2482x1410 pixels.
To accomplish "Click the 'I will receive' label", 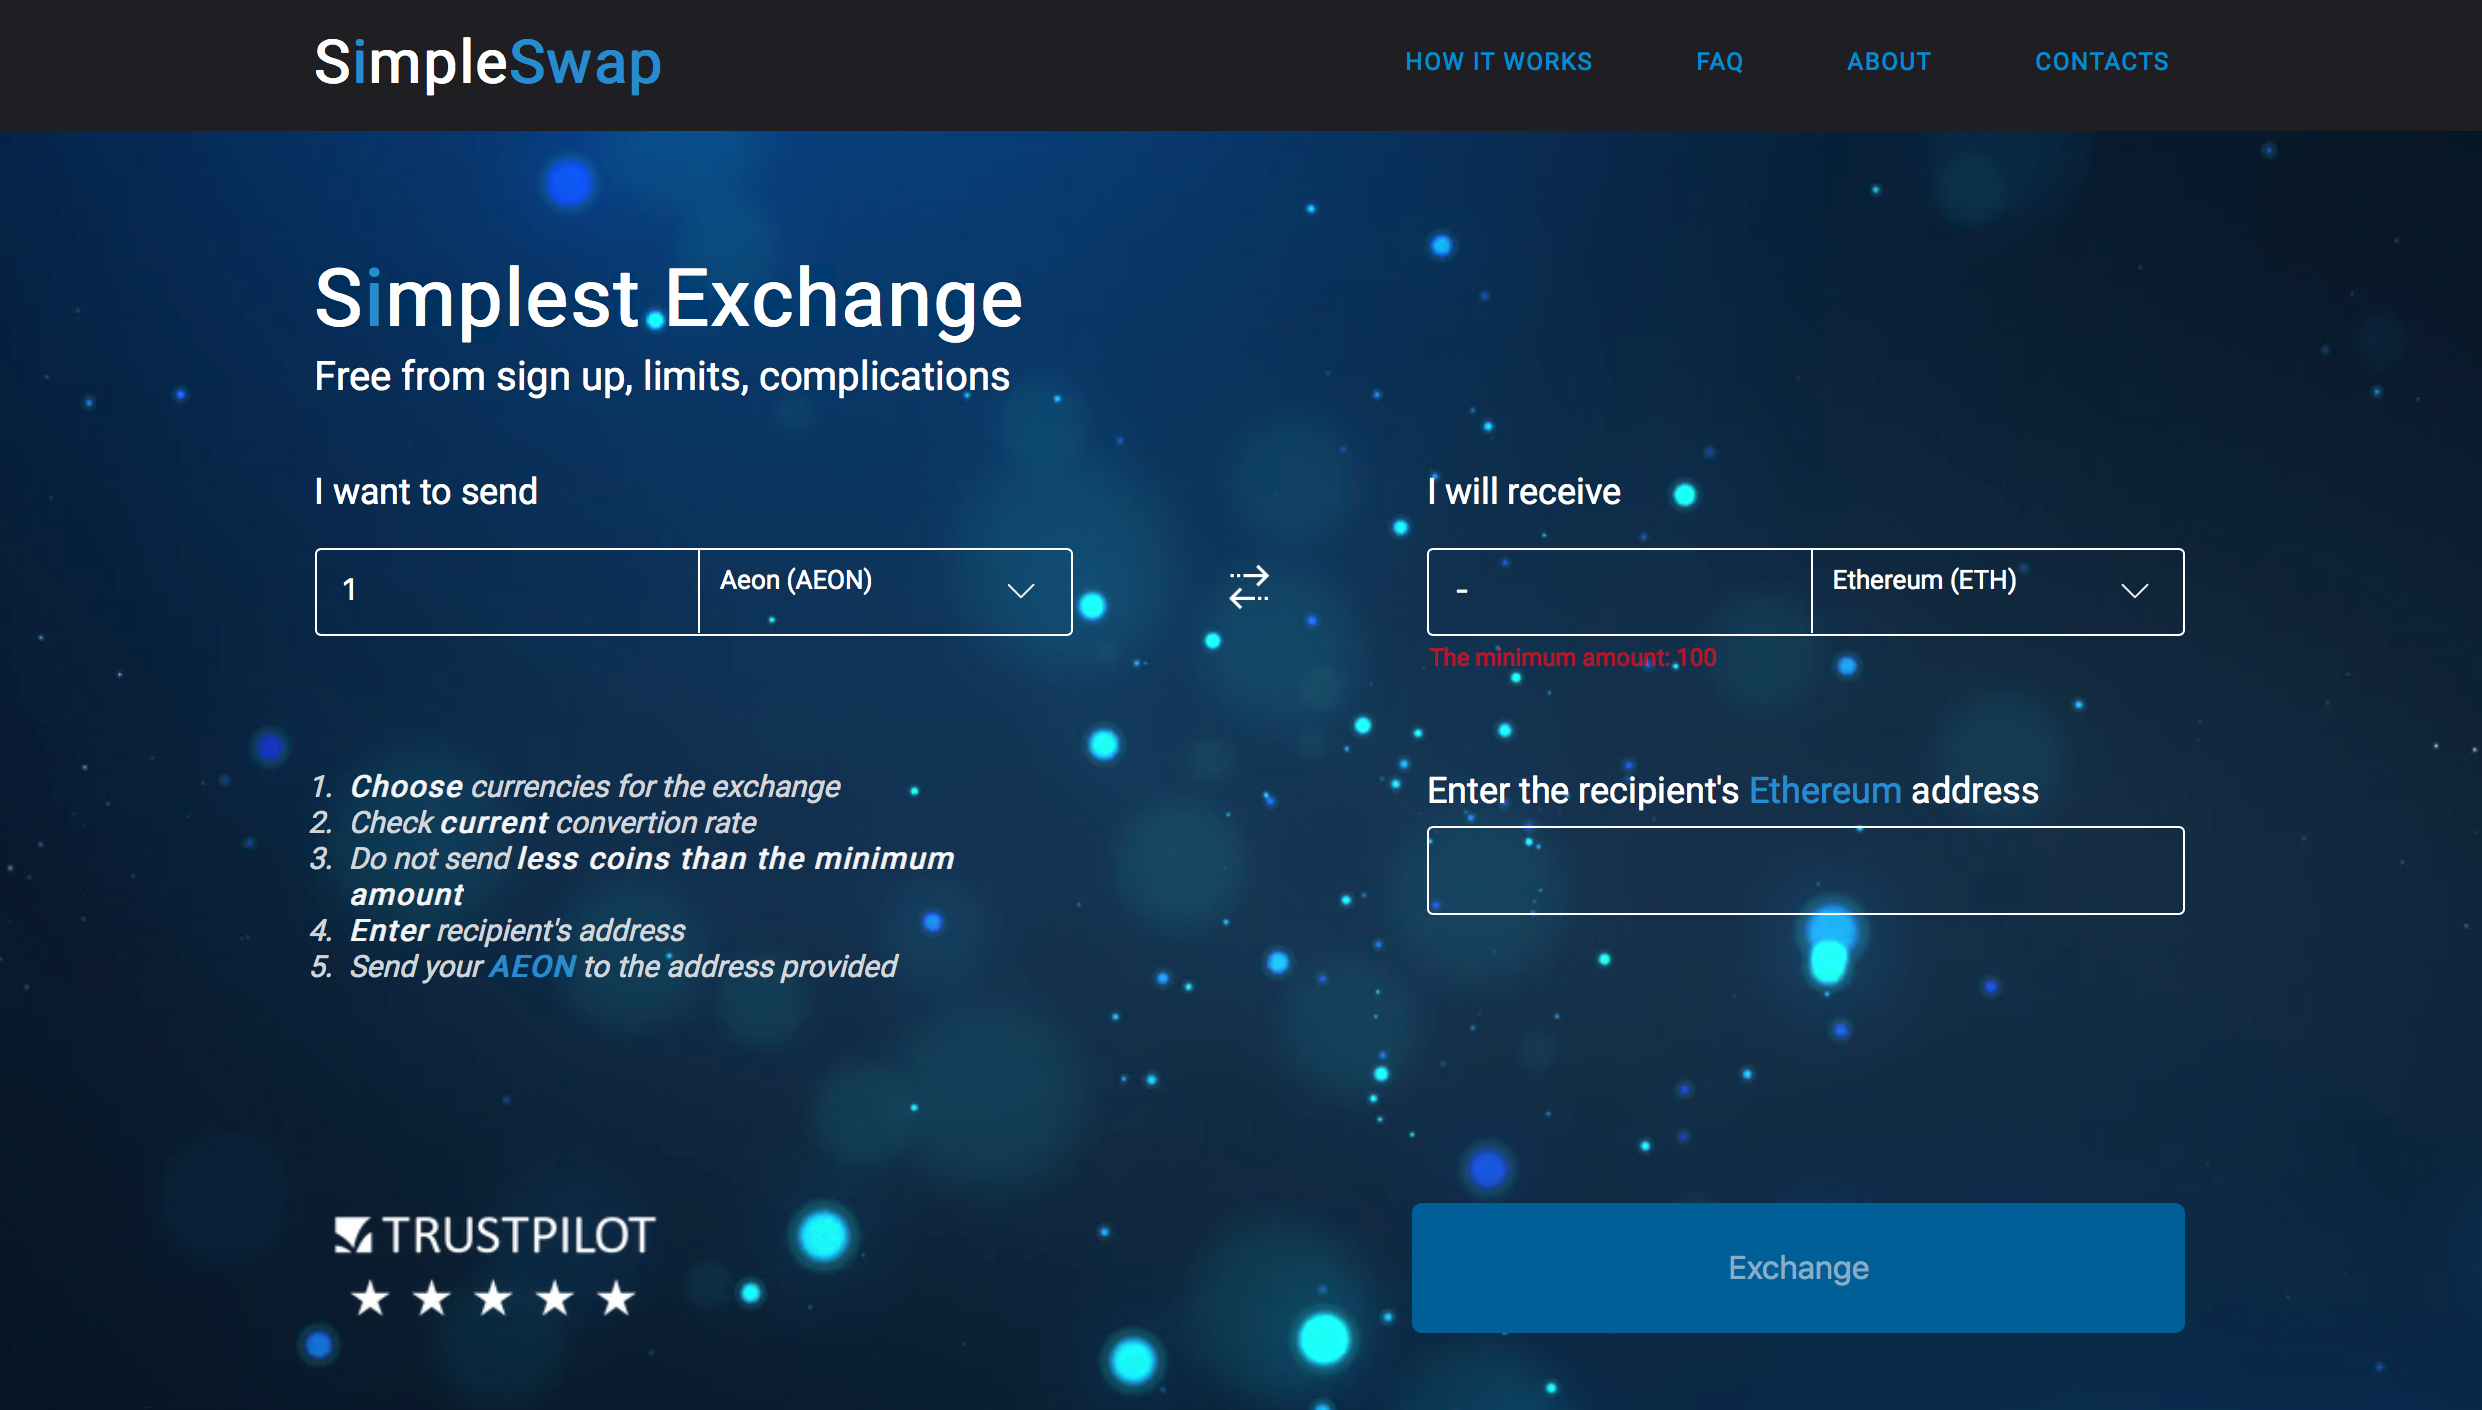I will tap(1524, 492).
